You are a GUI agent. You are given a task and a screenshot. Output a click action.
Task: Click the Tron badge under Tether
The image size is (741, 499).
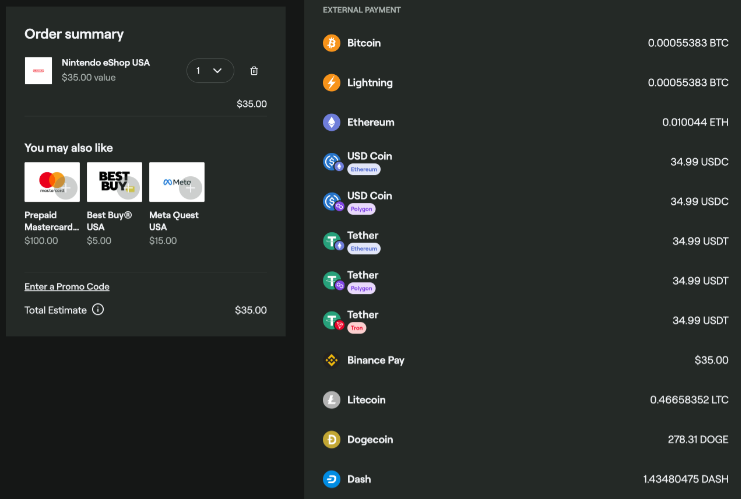(x=357, y=328)
